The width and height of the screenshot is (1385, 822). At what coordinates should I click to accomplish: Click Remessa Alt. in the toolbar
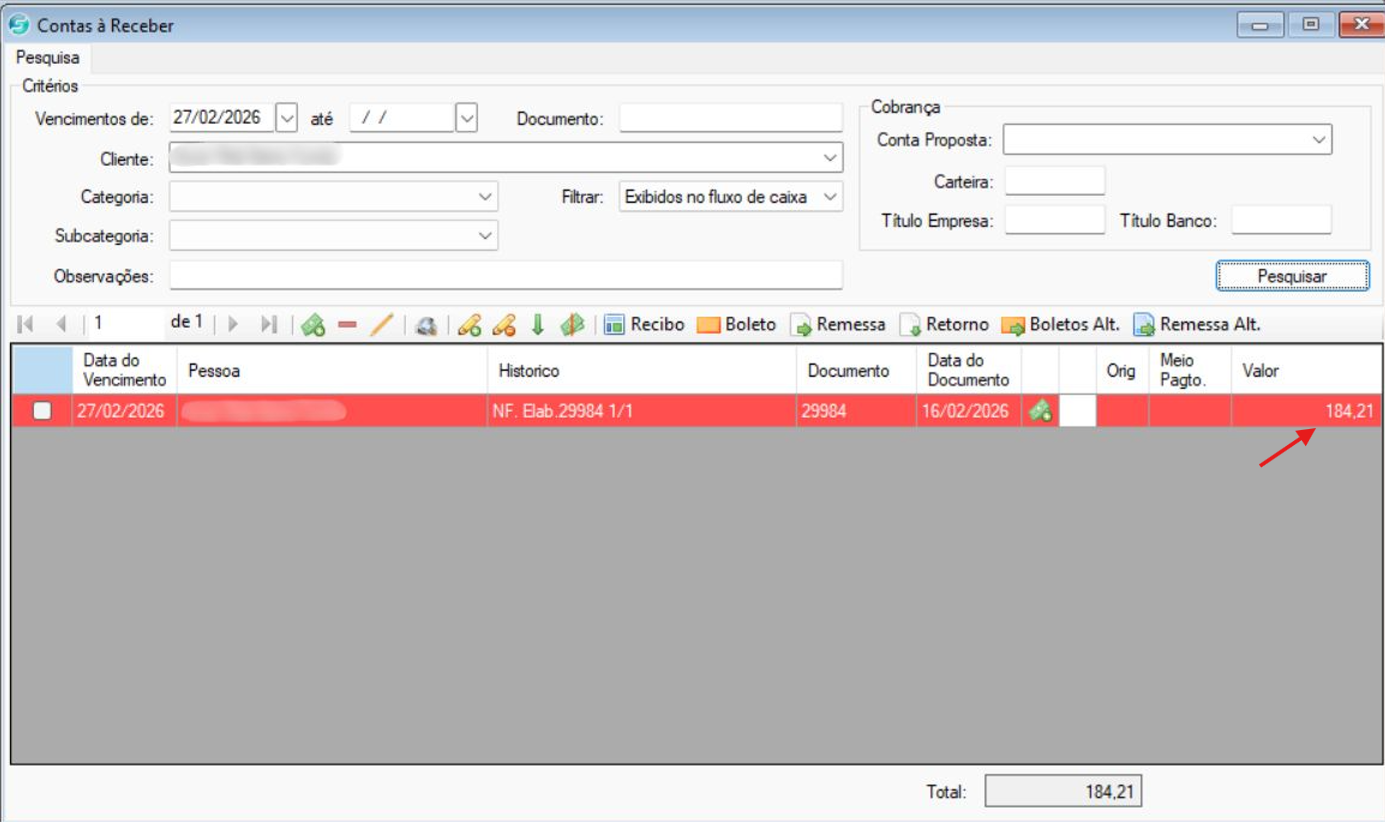coord(1197,325)
